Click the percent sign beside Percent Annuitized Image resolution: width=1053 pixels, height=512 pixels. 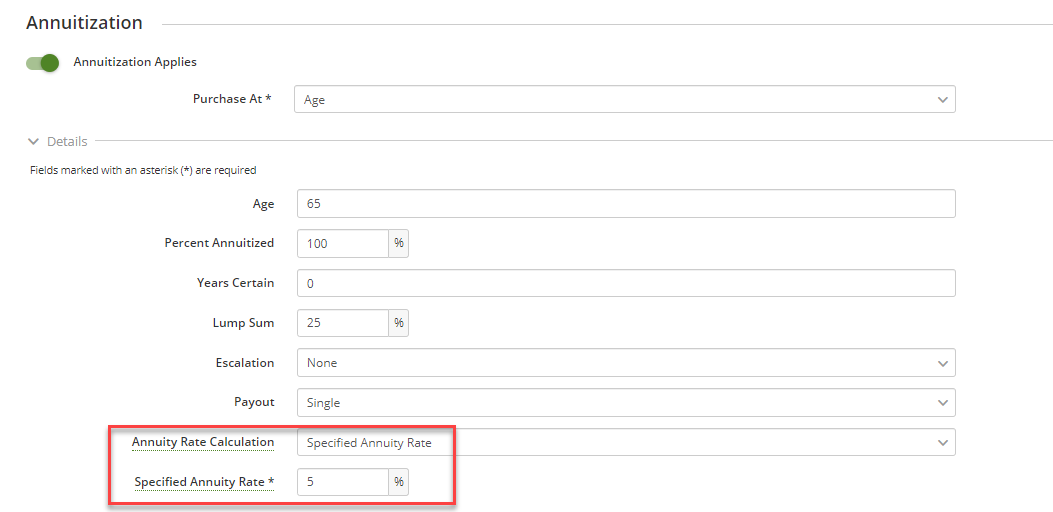point(398,244)
